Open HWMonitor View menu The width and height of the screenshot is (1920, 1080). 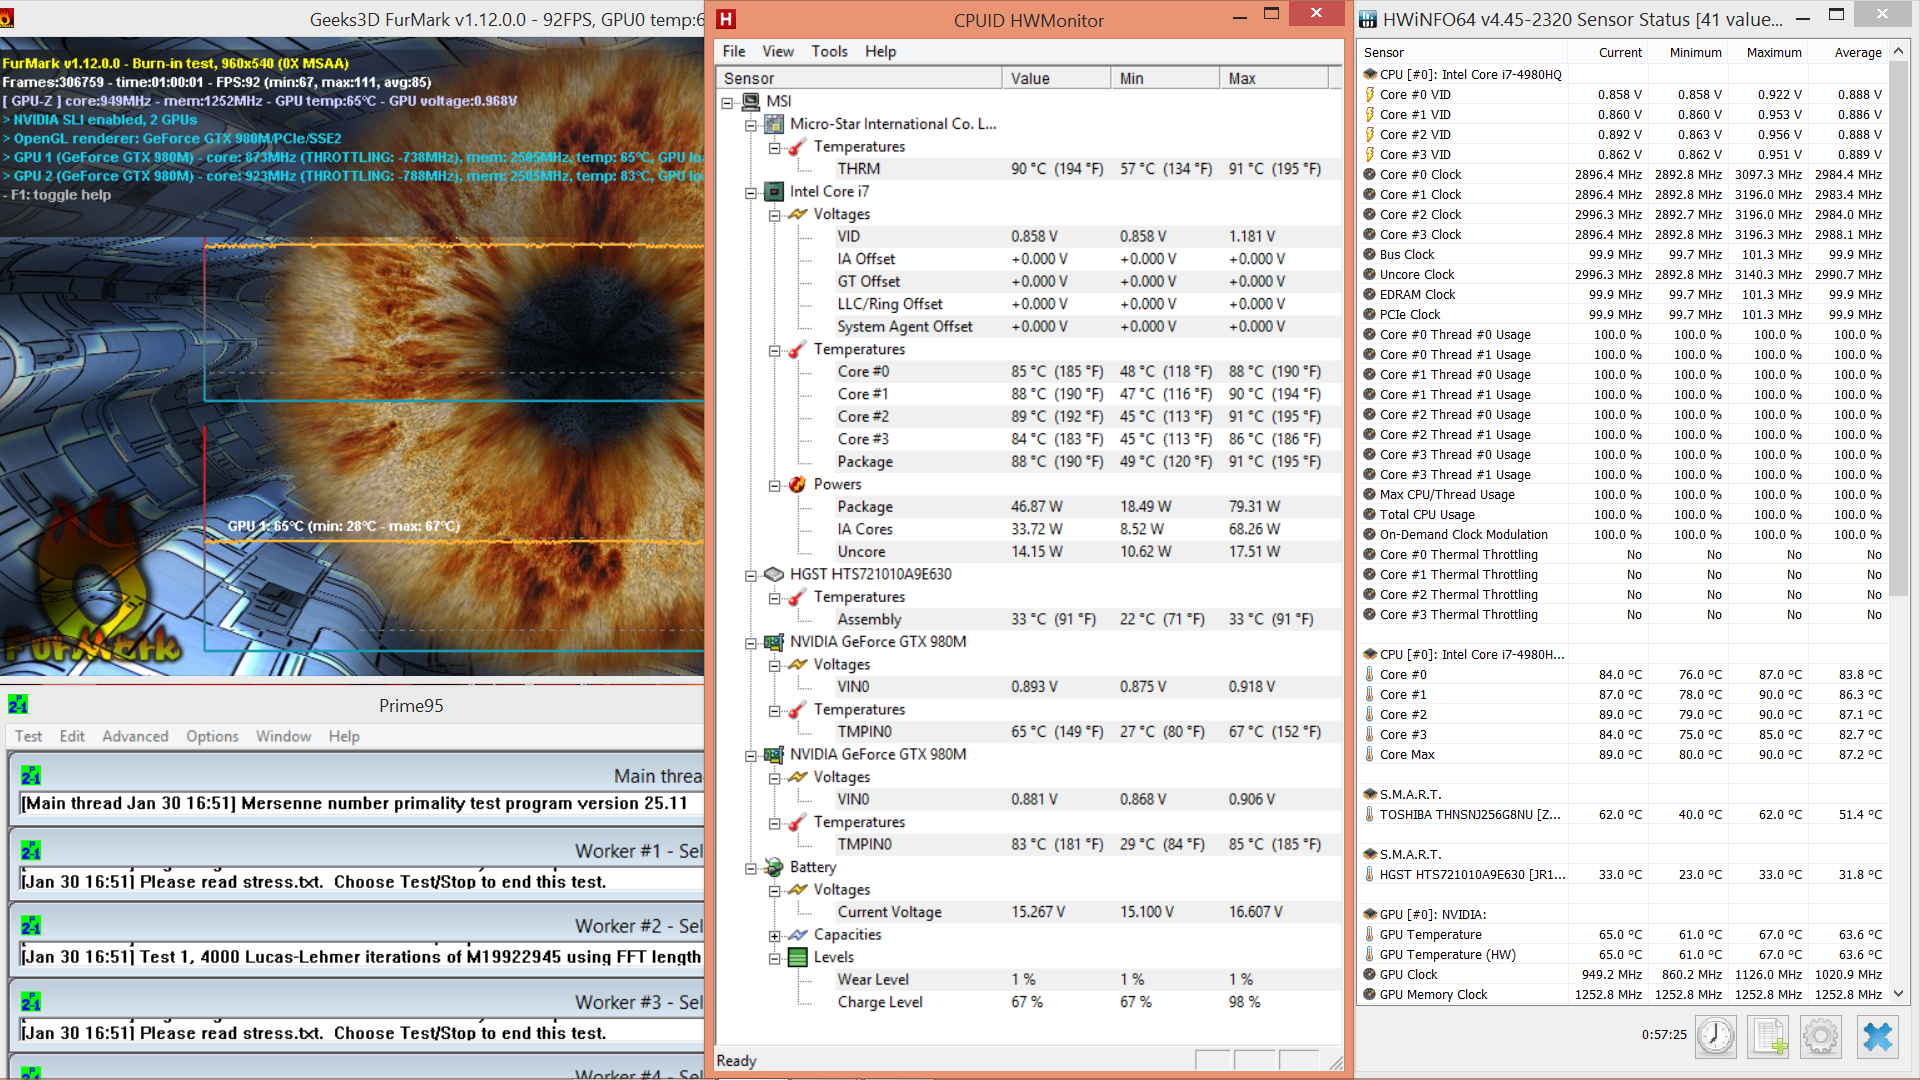[x=778, y=51]
